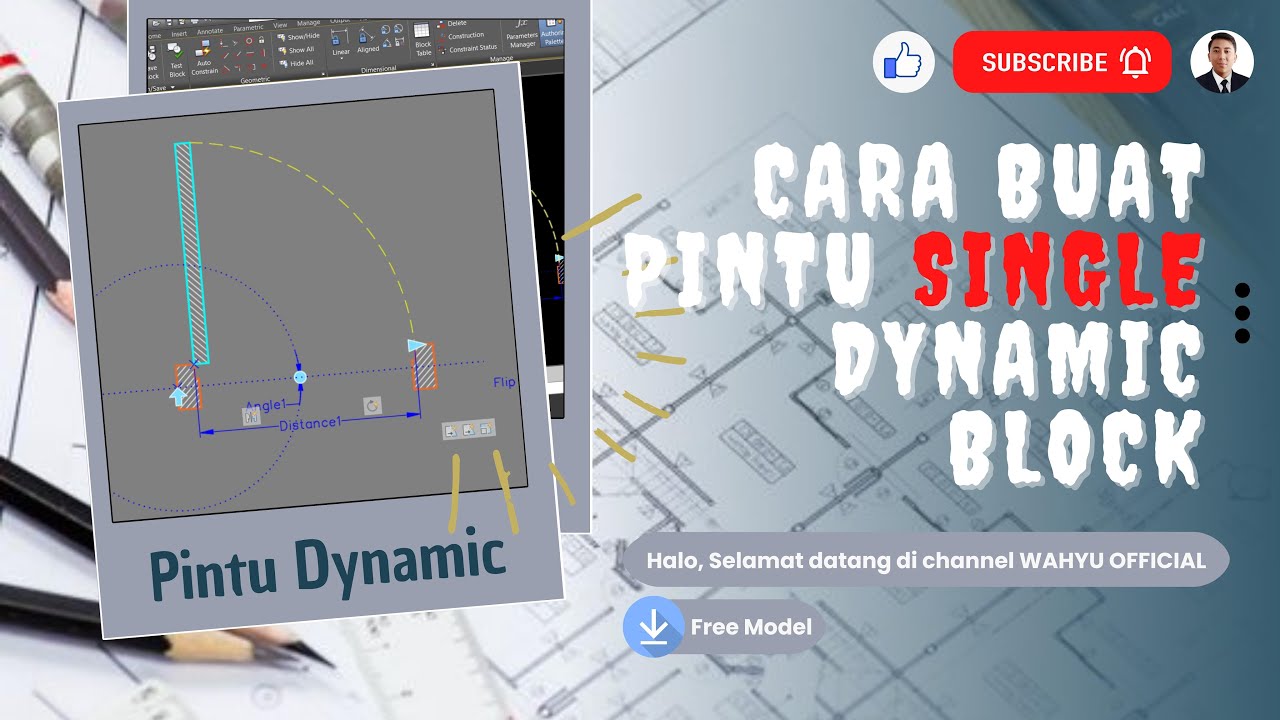Screen dimensions: 1280x720
Task: Open the three-dot vertical menu
Action: [1242, 313]
